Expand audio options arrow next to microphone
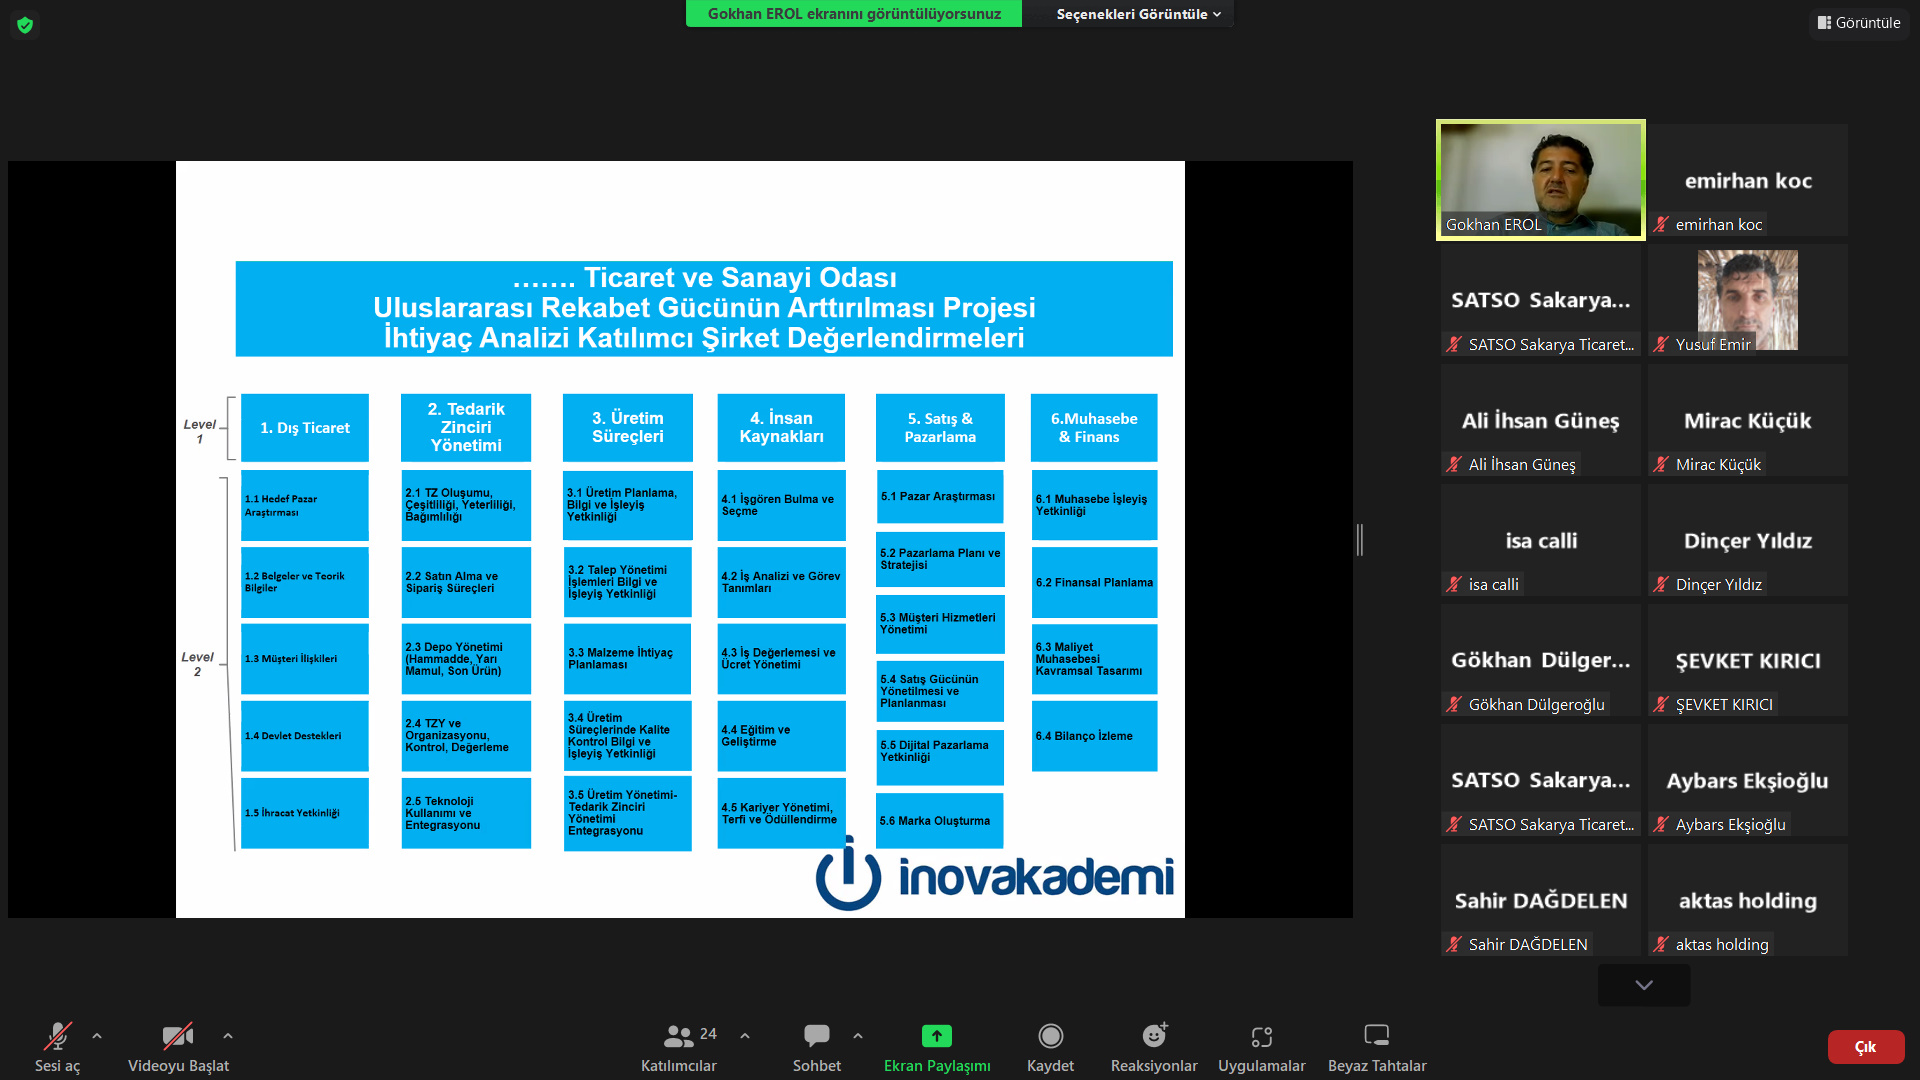This screenshot has height=1080, width=1920. [x=97, y=1036]
